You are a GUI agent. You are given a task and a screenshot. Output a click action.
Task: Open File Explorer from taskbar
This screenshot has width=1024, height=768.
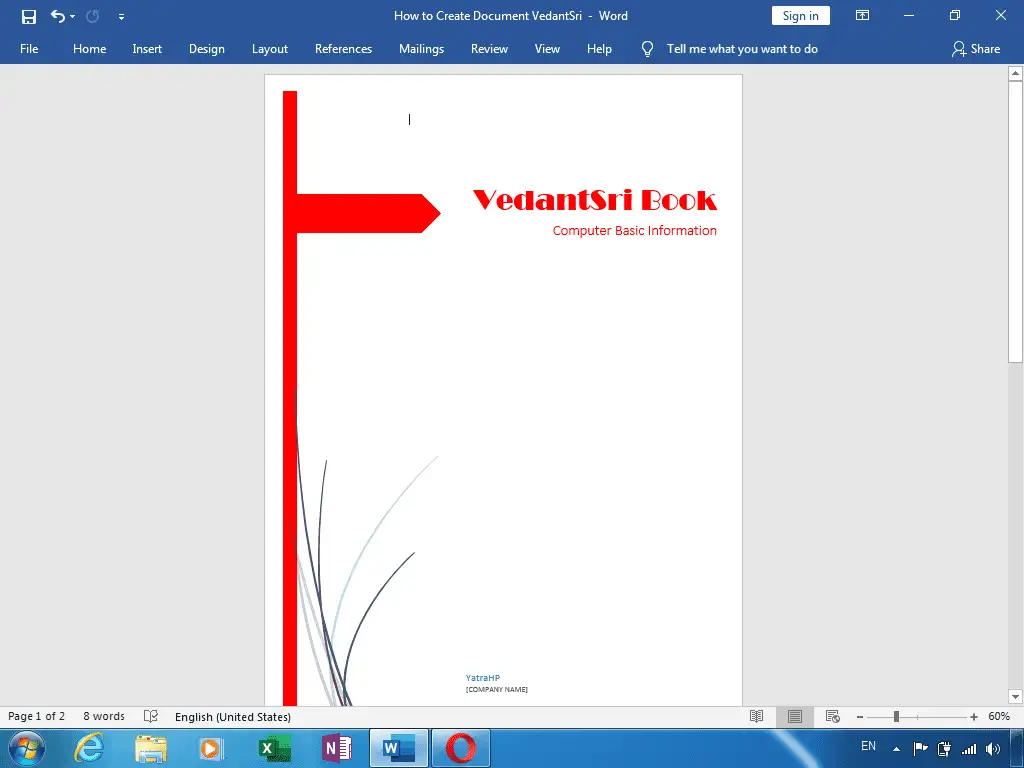[151, 748]
